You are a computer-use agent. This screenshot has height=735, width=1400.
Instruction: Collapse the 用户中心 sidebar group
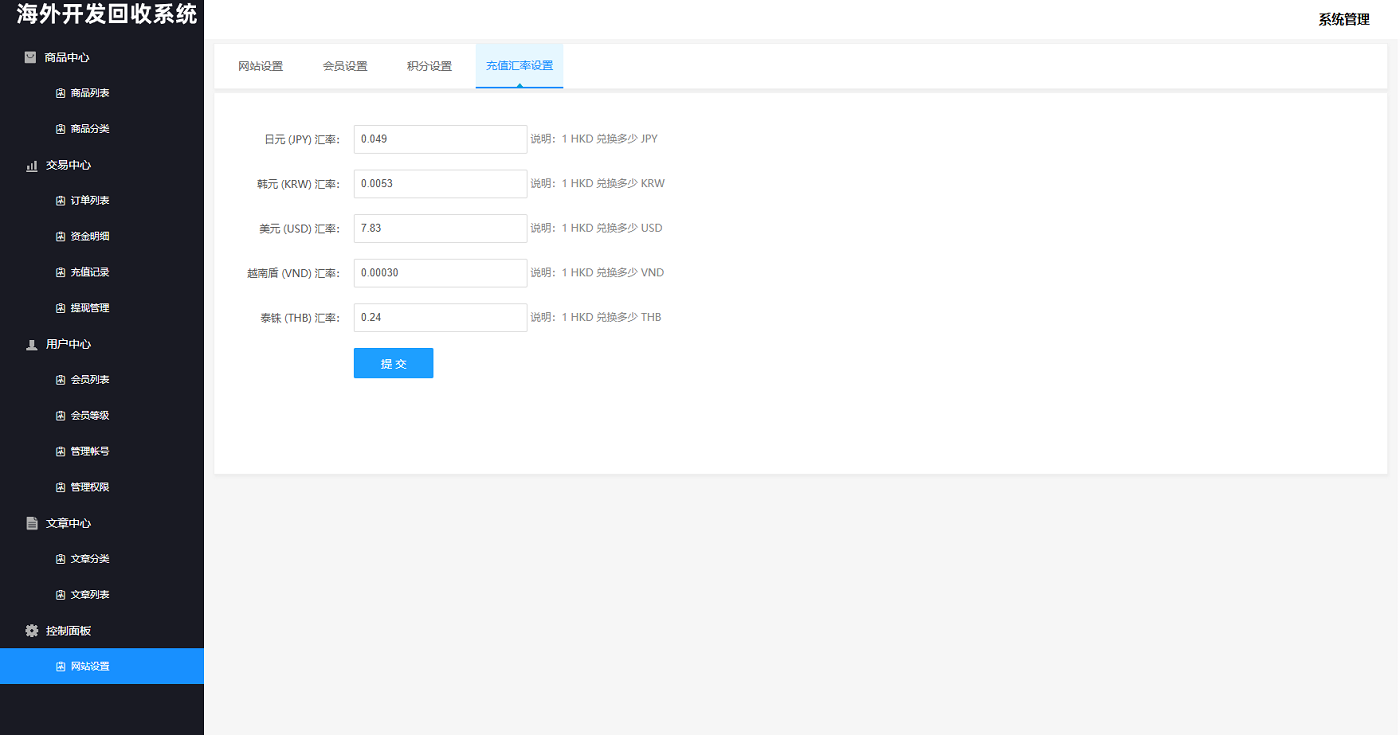click(68, 344)
